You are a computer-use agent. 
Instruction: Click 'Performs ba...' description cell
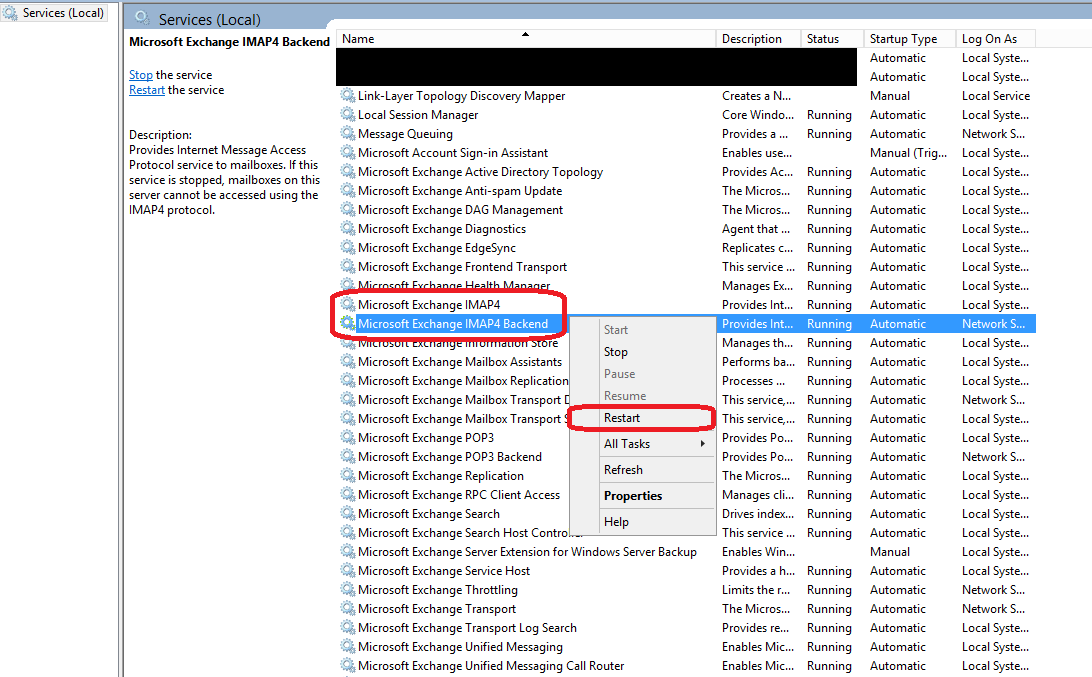757,361
